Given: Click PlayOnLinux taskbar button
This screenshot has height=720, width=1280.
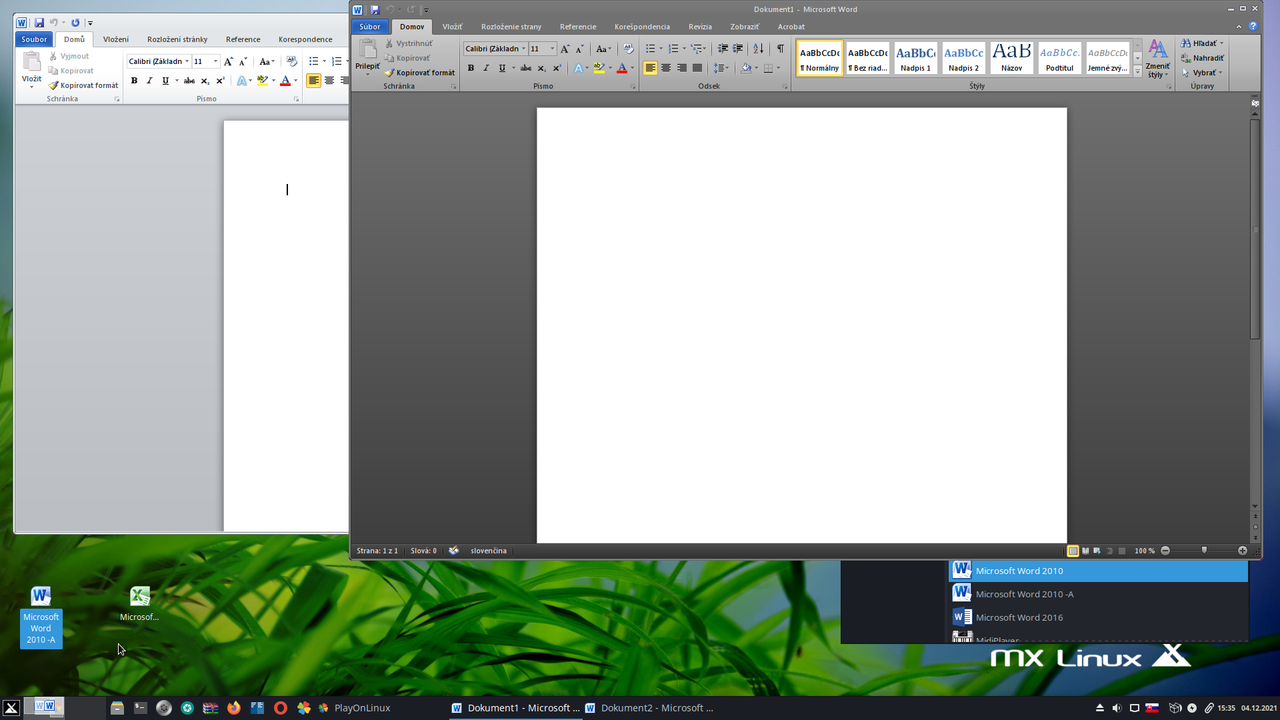Looking at the screenshot, I should click(x=354, y=708).
